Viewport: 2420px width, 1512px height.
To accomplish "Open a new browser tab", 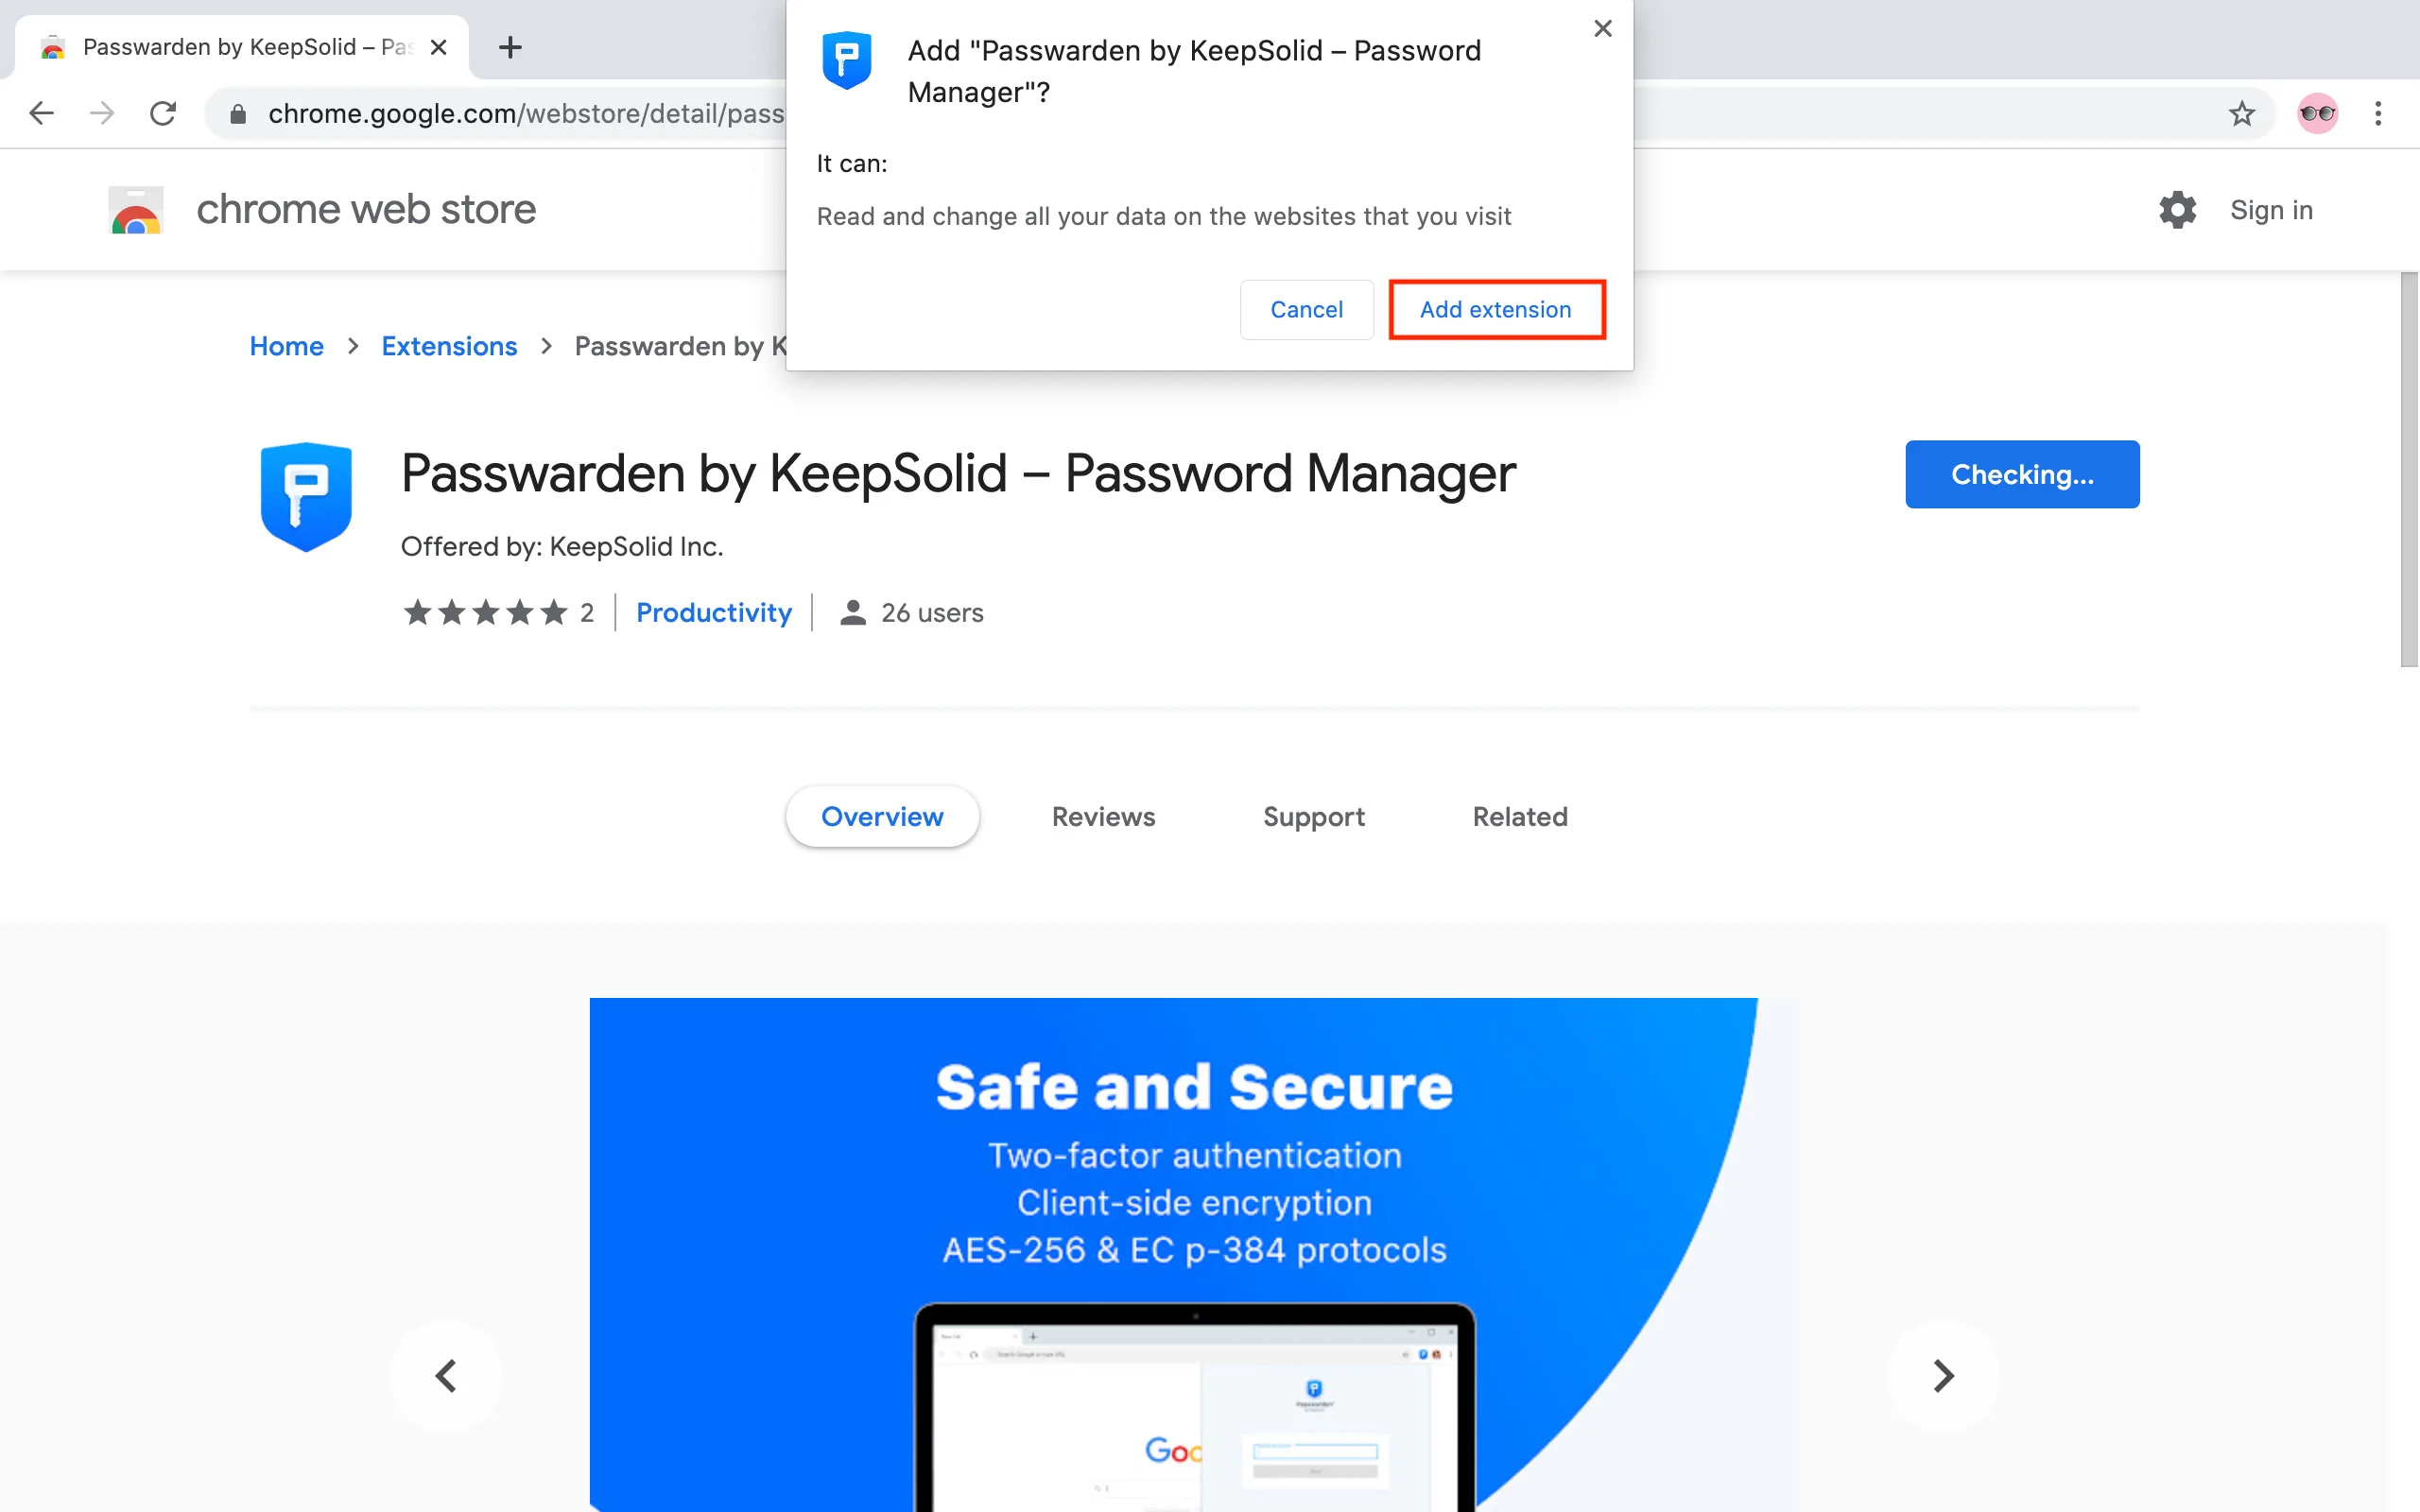I will (510, 47).
